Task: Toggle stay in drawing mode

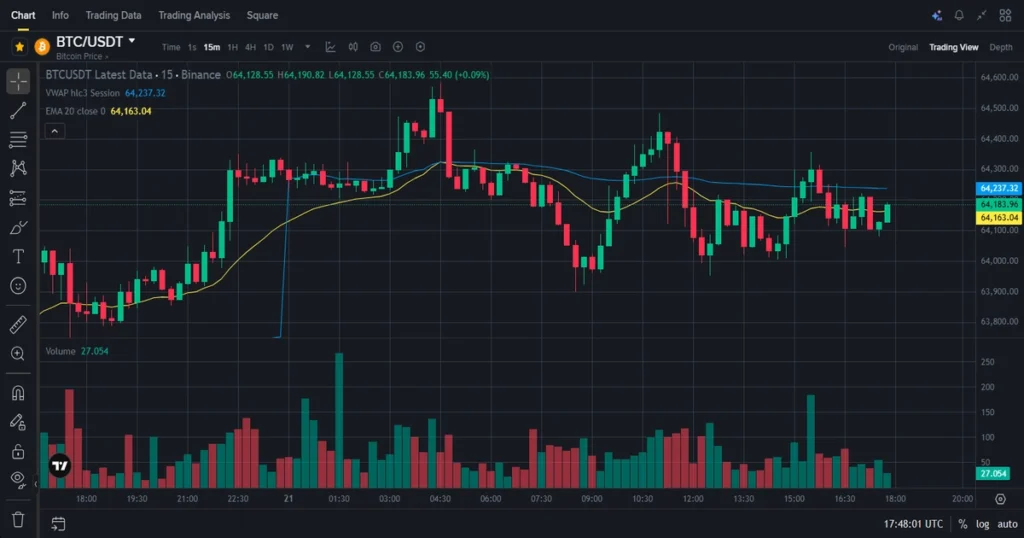Action: [18, 422]
